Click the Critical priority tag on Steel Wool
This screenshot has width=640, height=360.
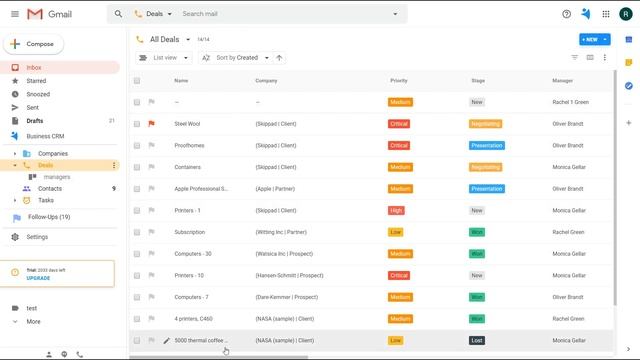pyautogui.click(x=399, y=124)
